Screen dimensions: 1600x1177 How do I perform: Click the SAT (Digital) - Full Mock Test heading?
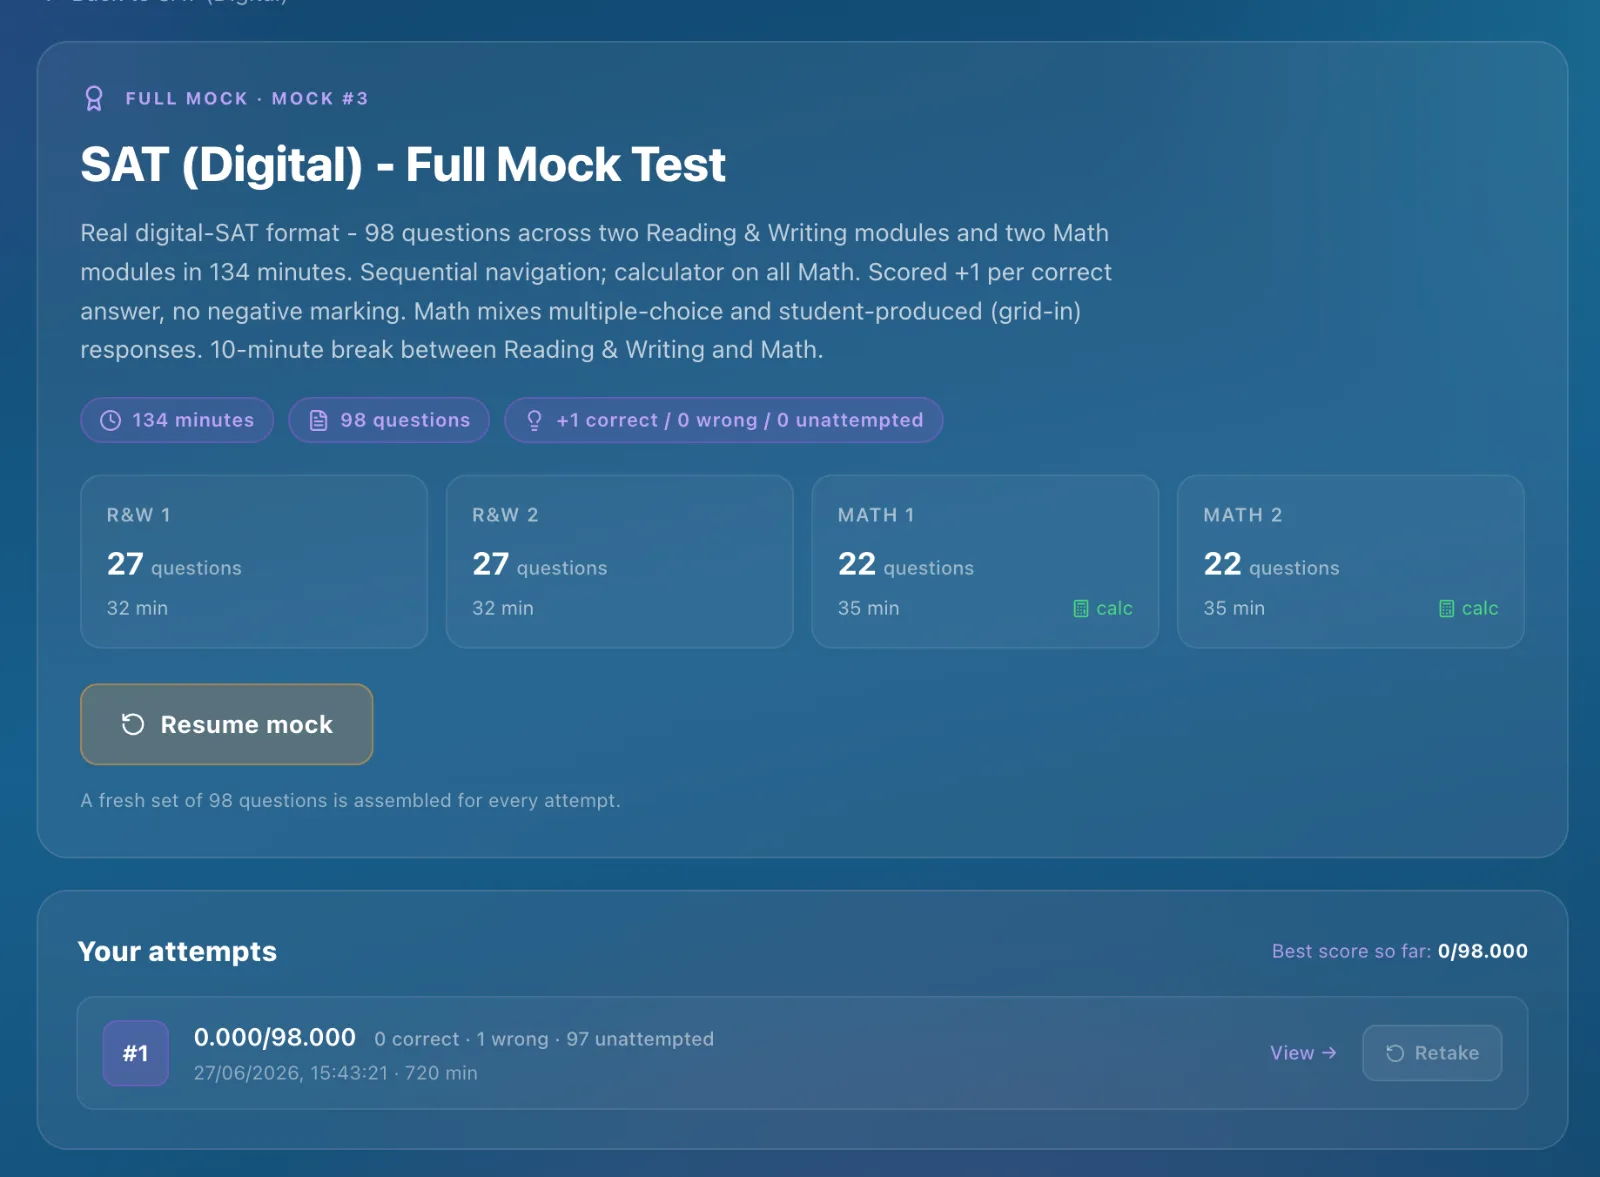point(403,165)
